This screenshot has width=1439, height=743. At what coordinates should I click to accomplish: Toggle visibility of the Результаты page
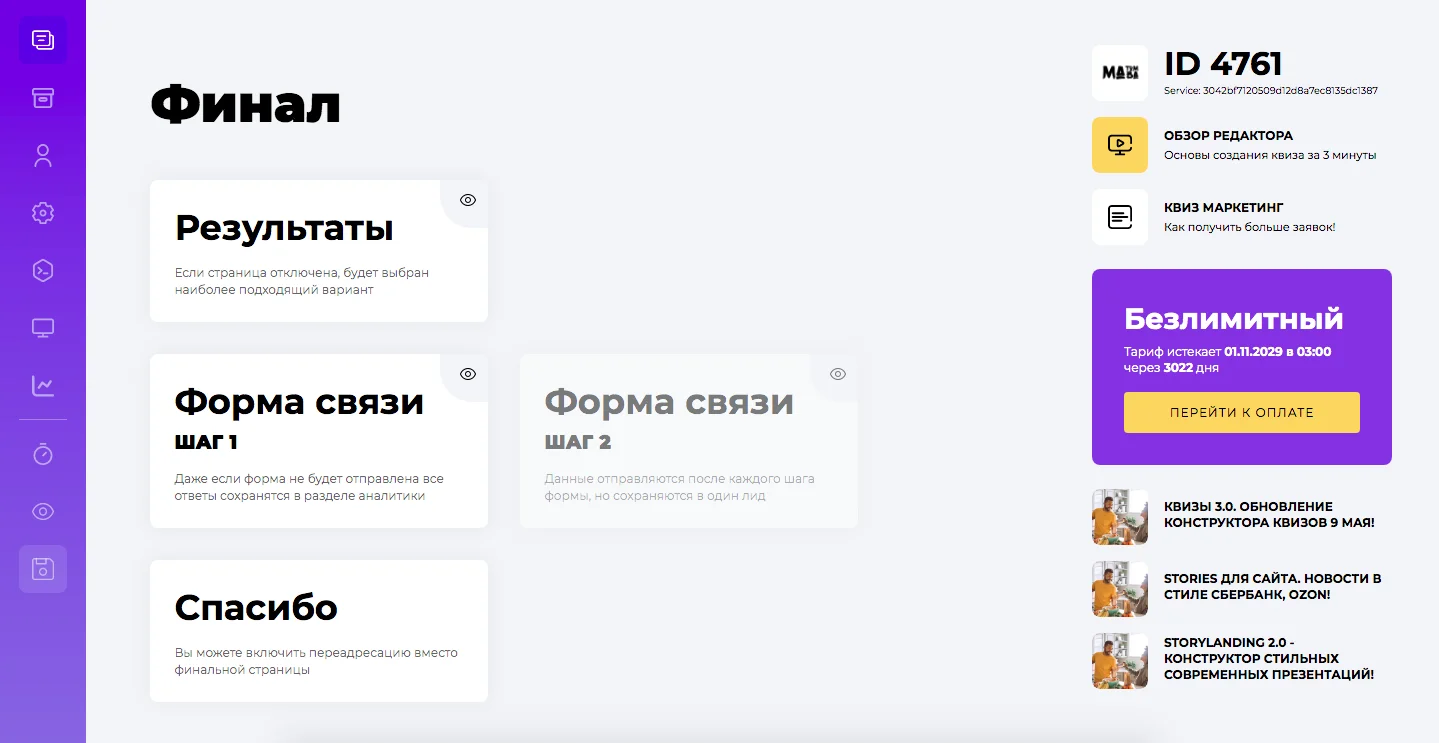pyautogui.click(x=468, y=200)
